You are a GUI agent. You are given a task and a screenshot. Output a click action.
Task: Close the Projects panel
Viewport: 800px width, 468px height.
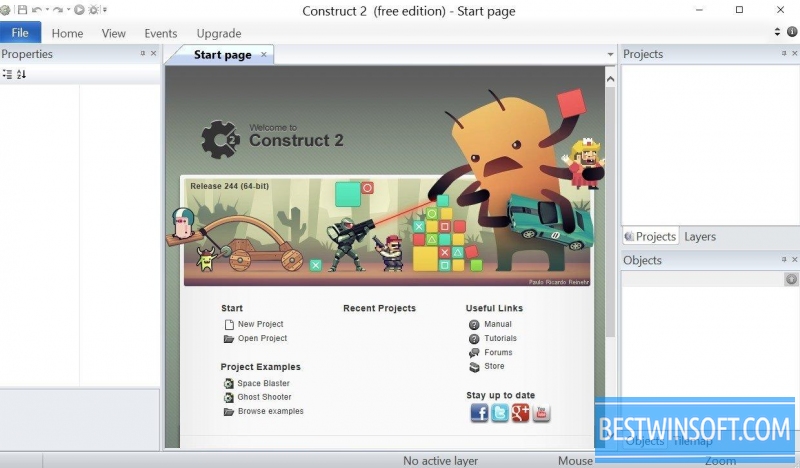(794, 53)
